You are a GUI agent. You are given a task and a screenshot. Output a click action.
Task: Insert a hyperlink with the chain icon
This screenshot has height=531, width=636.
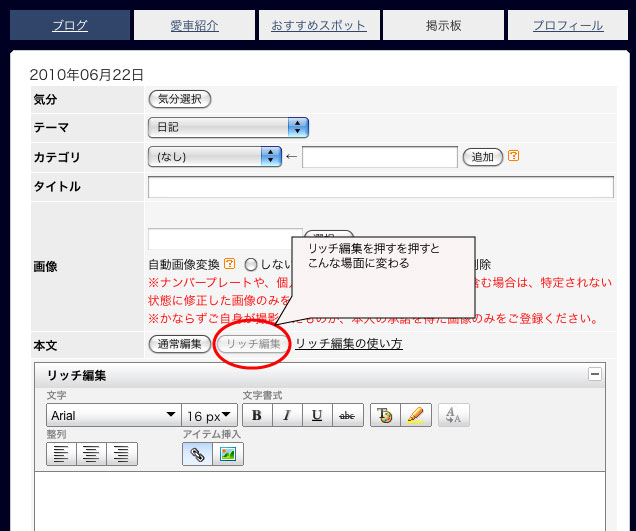198,454
